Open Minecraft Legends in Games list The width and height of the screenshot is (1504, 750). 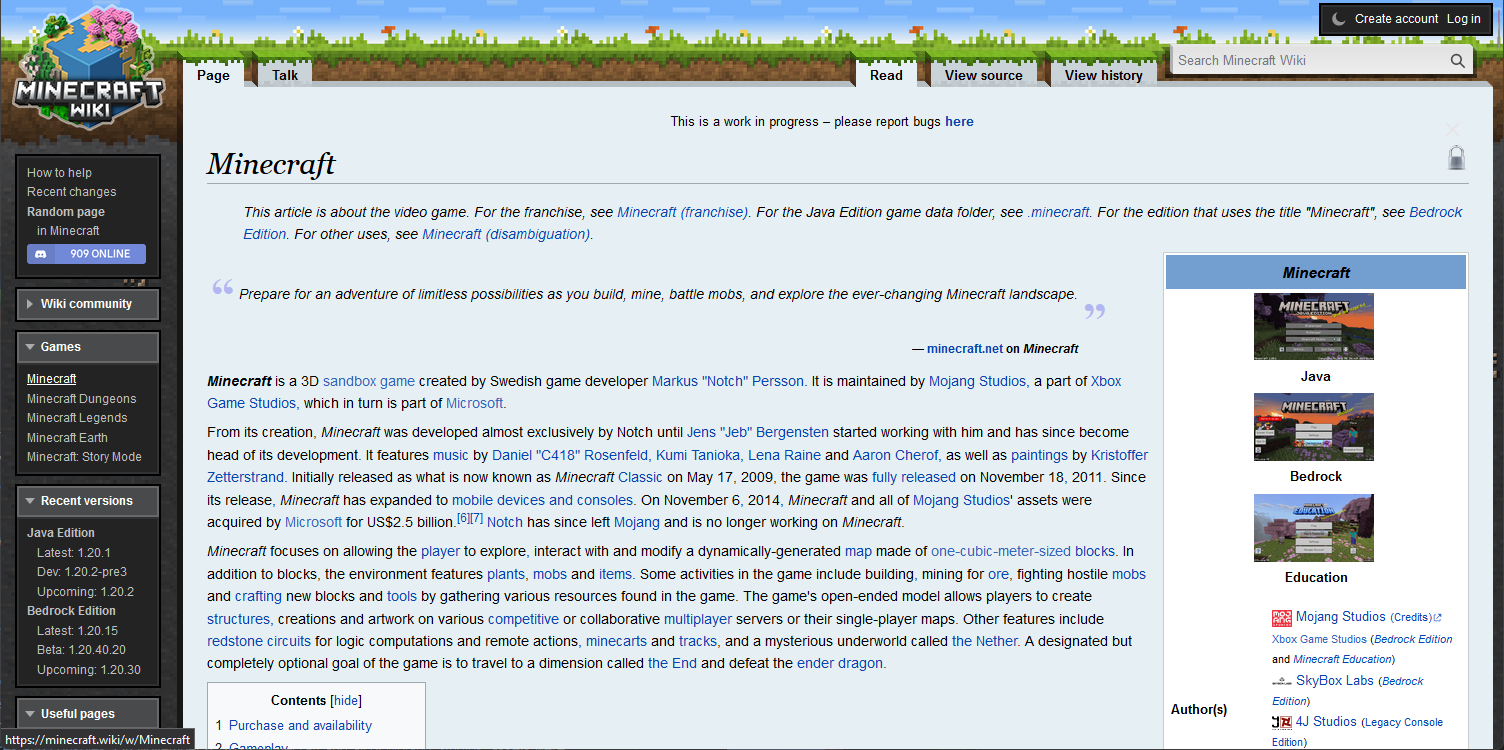(x=77, y=418)
